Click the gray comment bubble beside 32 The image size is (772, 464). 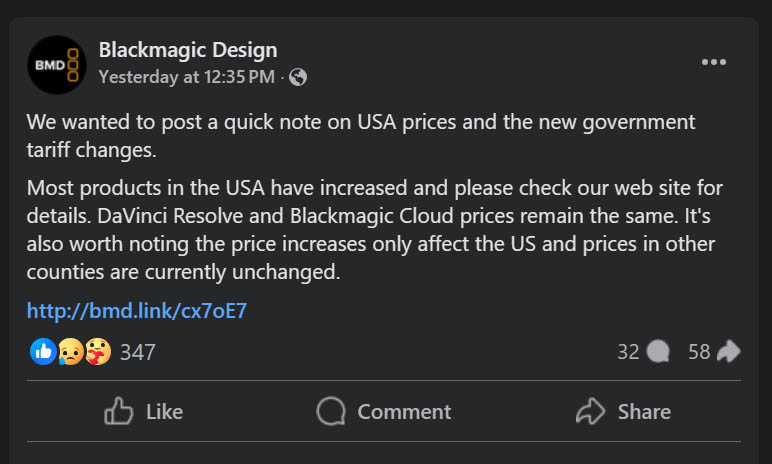658,352
